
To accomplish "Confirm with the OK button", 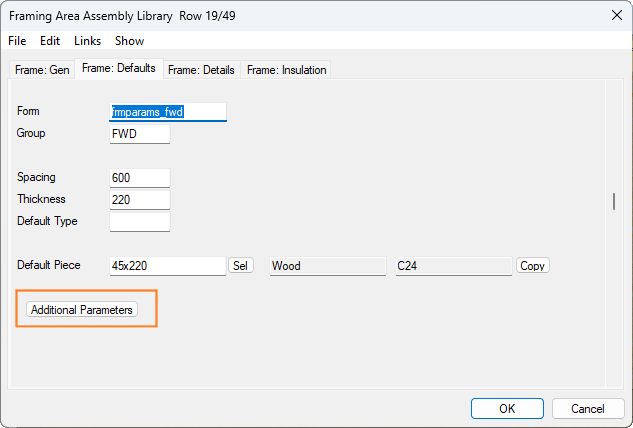I will (507, 408).
